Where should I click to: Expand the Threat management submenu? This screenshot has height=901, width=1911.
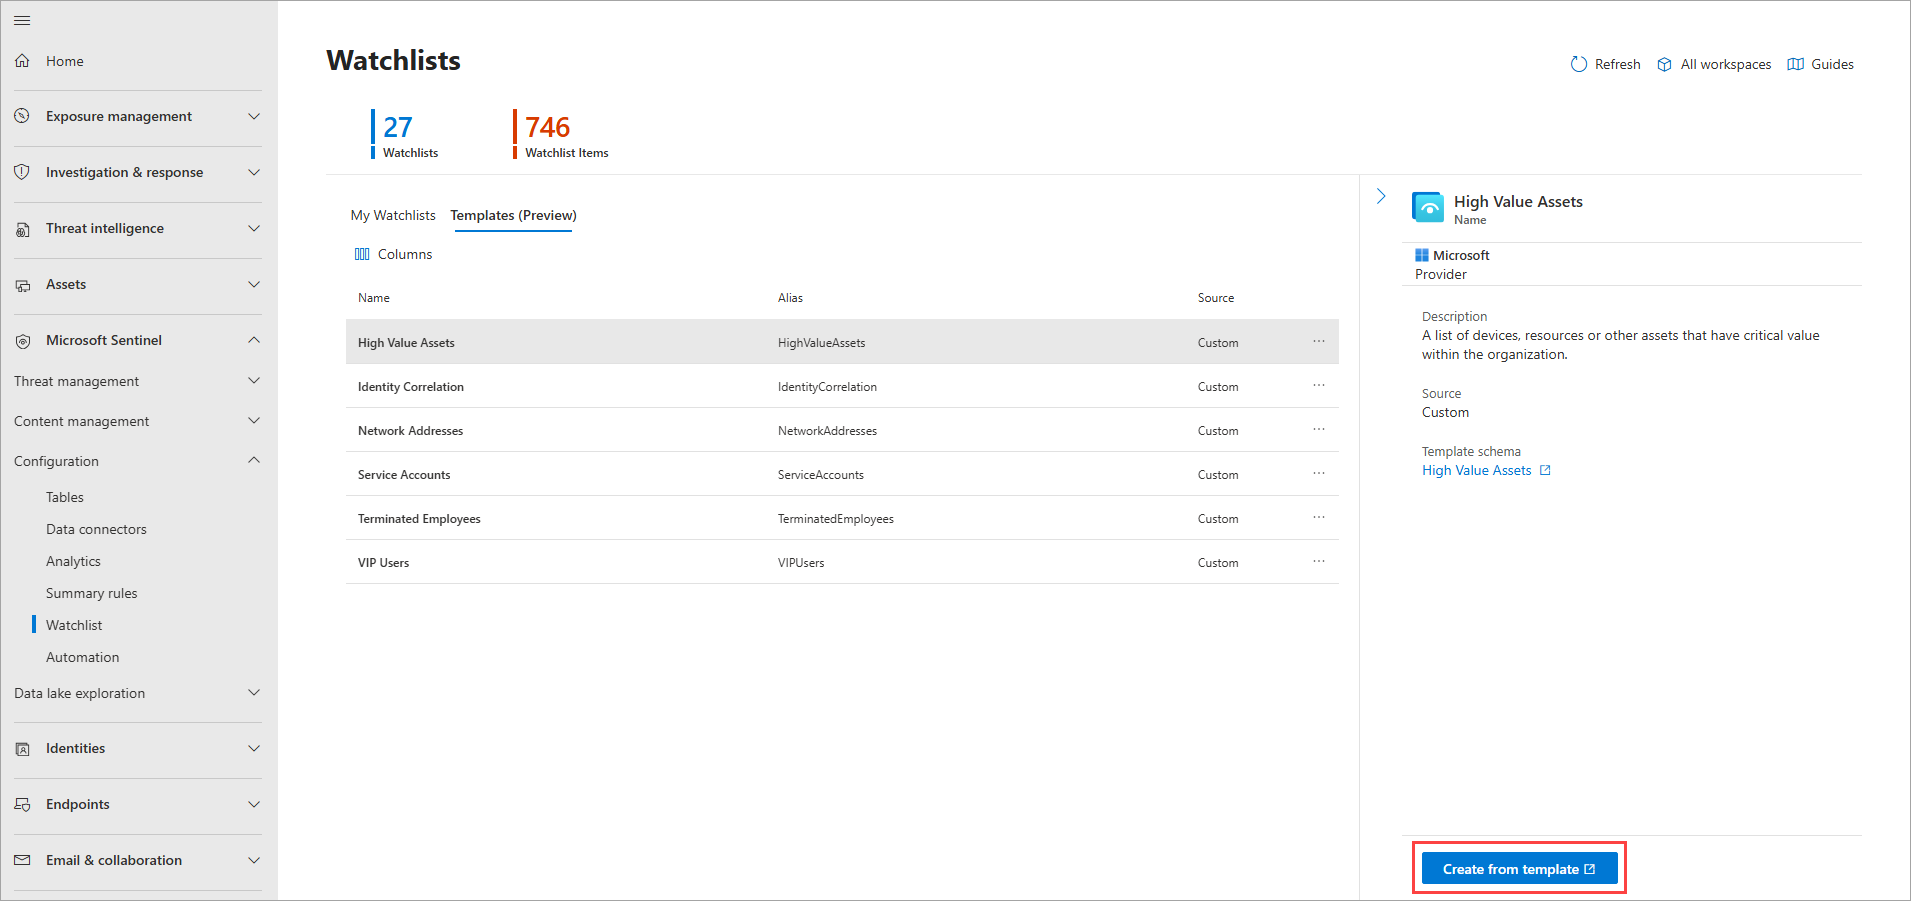(x=254, y=380)
